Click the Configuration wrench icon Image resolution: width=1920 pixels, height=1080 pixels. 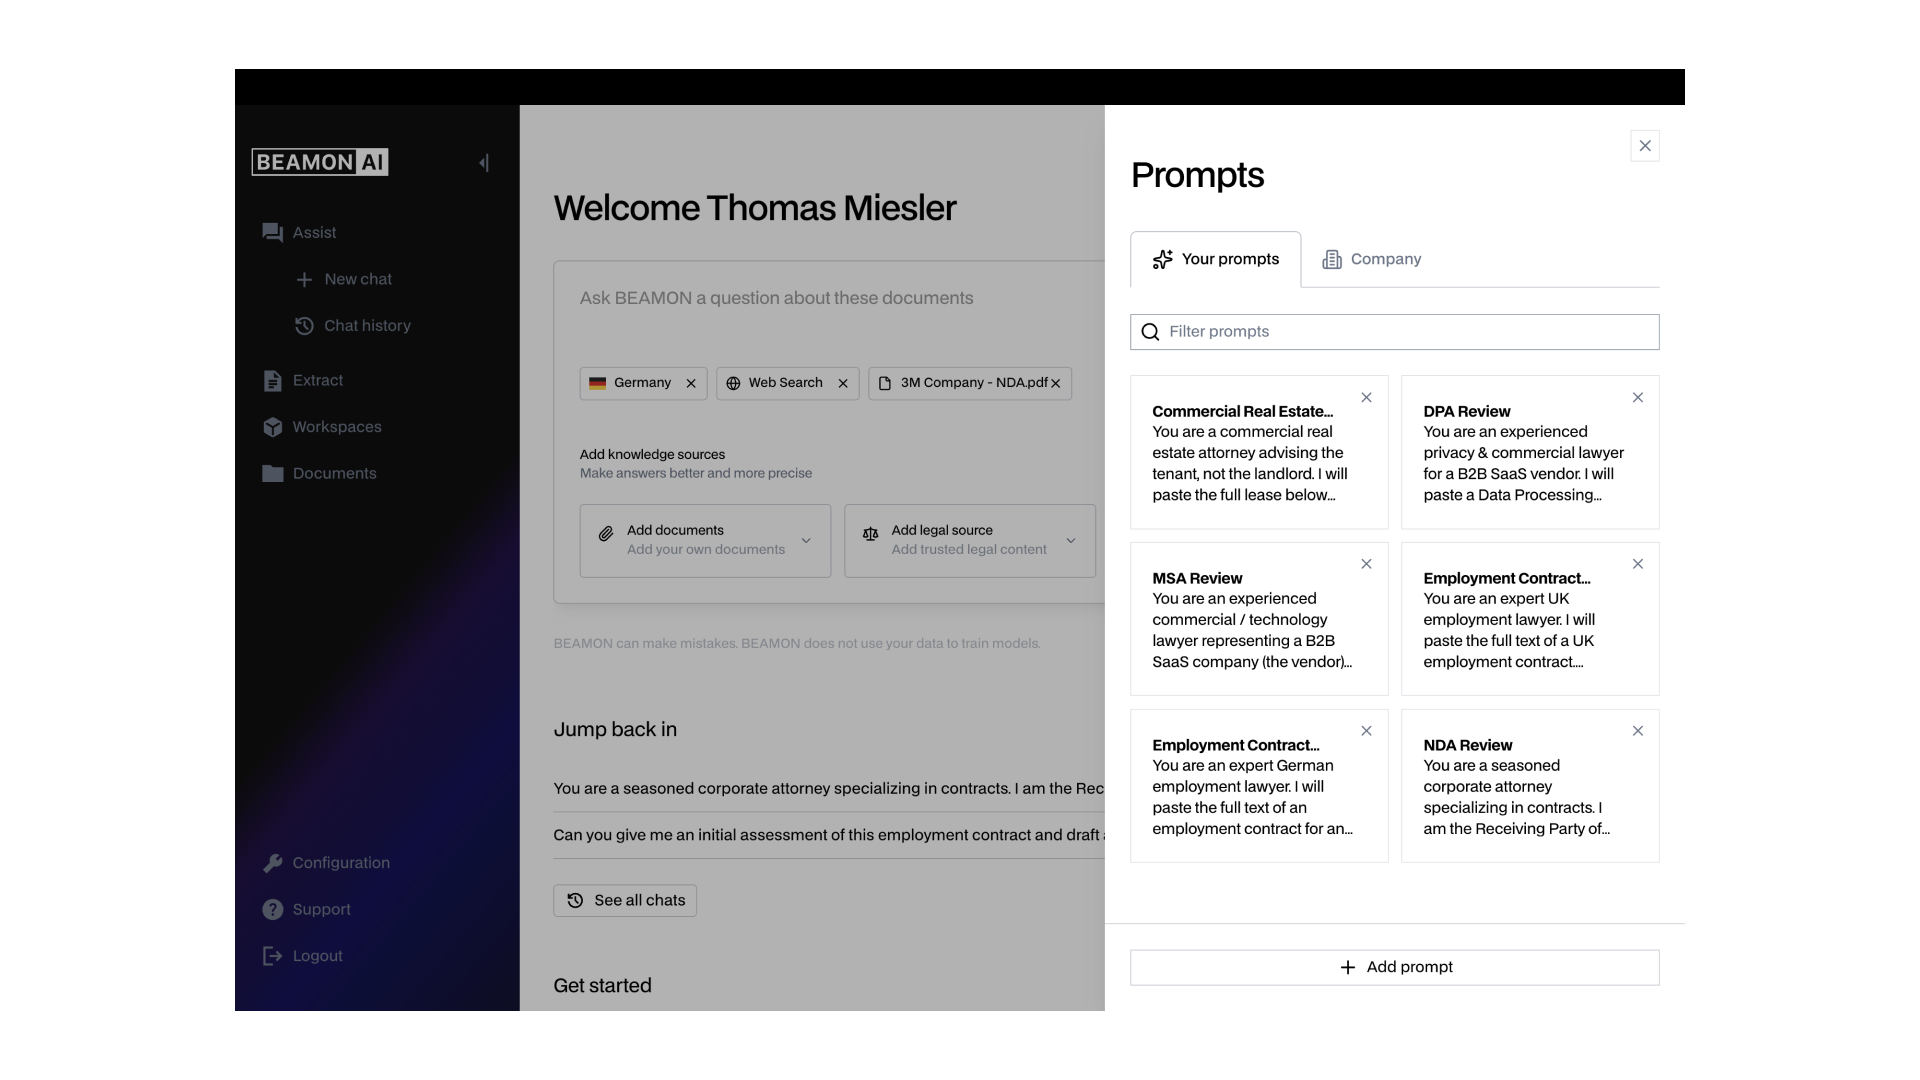(x=272, y=863)
